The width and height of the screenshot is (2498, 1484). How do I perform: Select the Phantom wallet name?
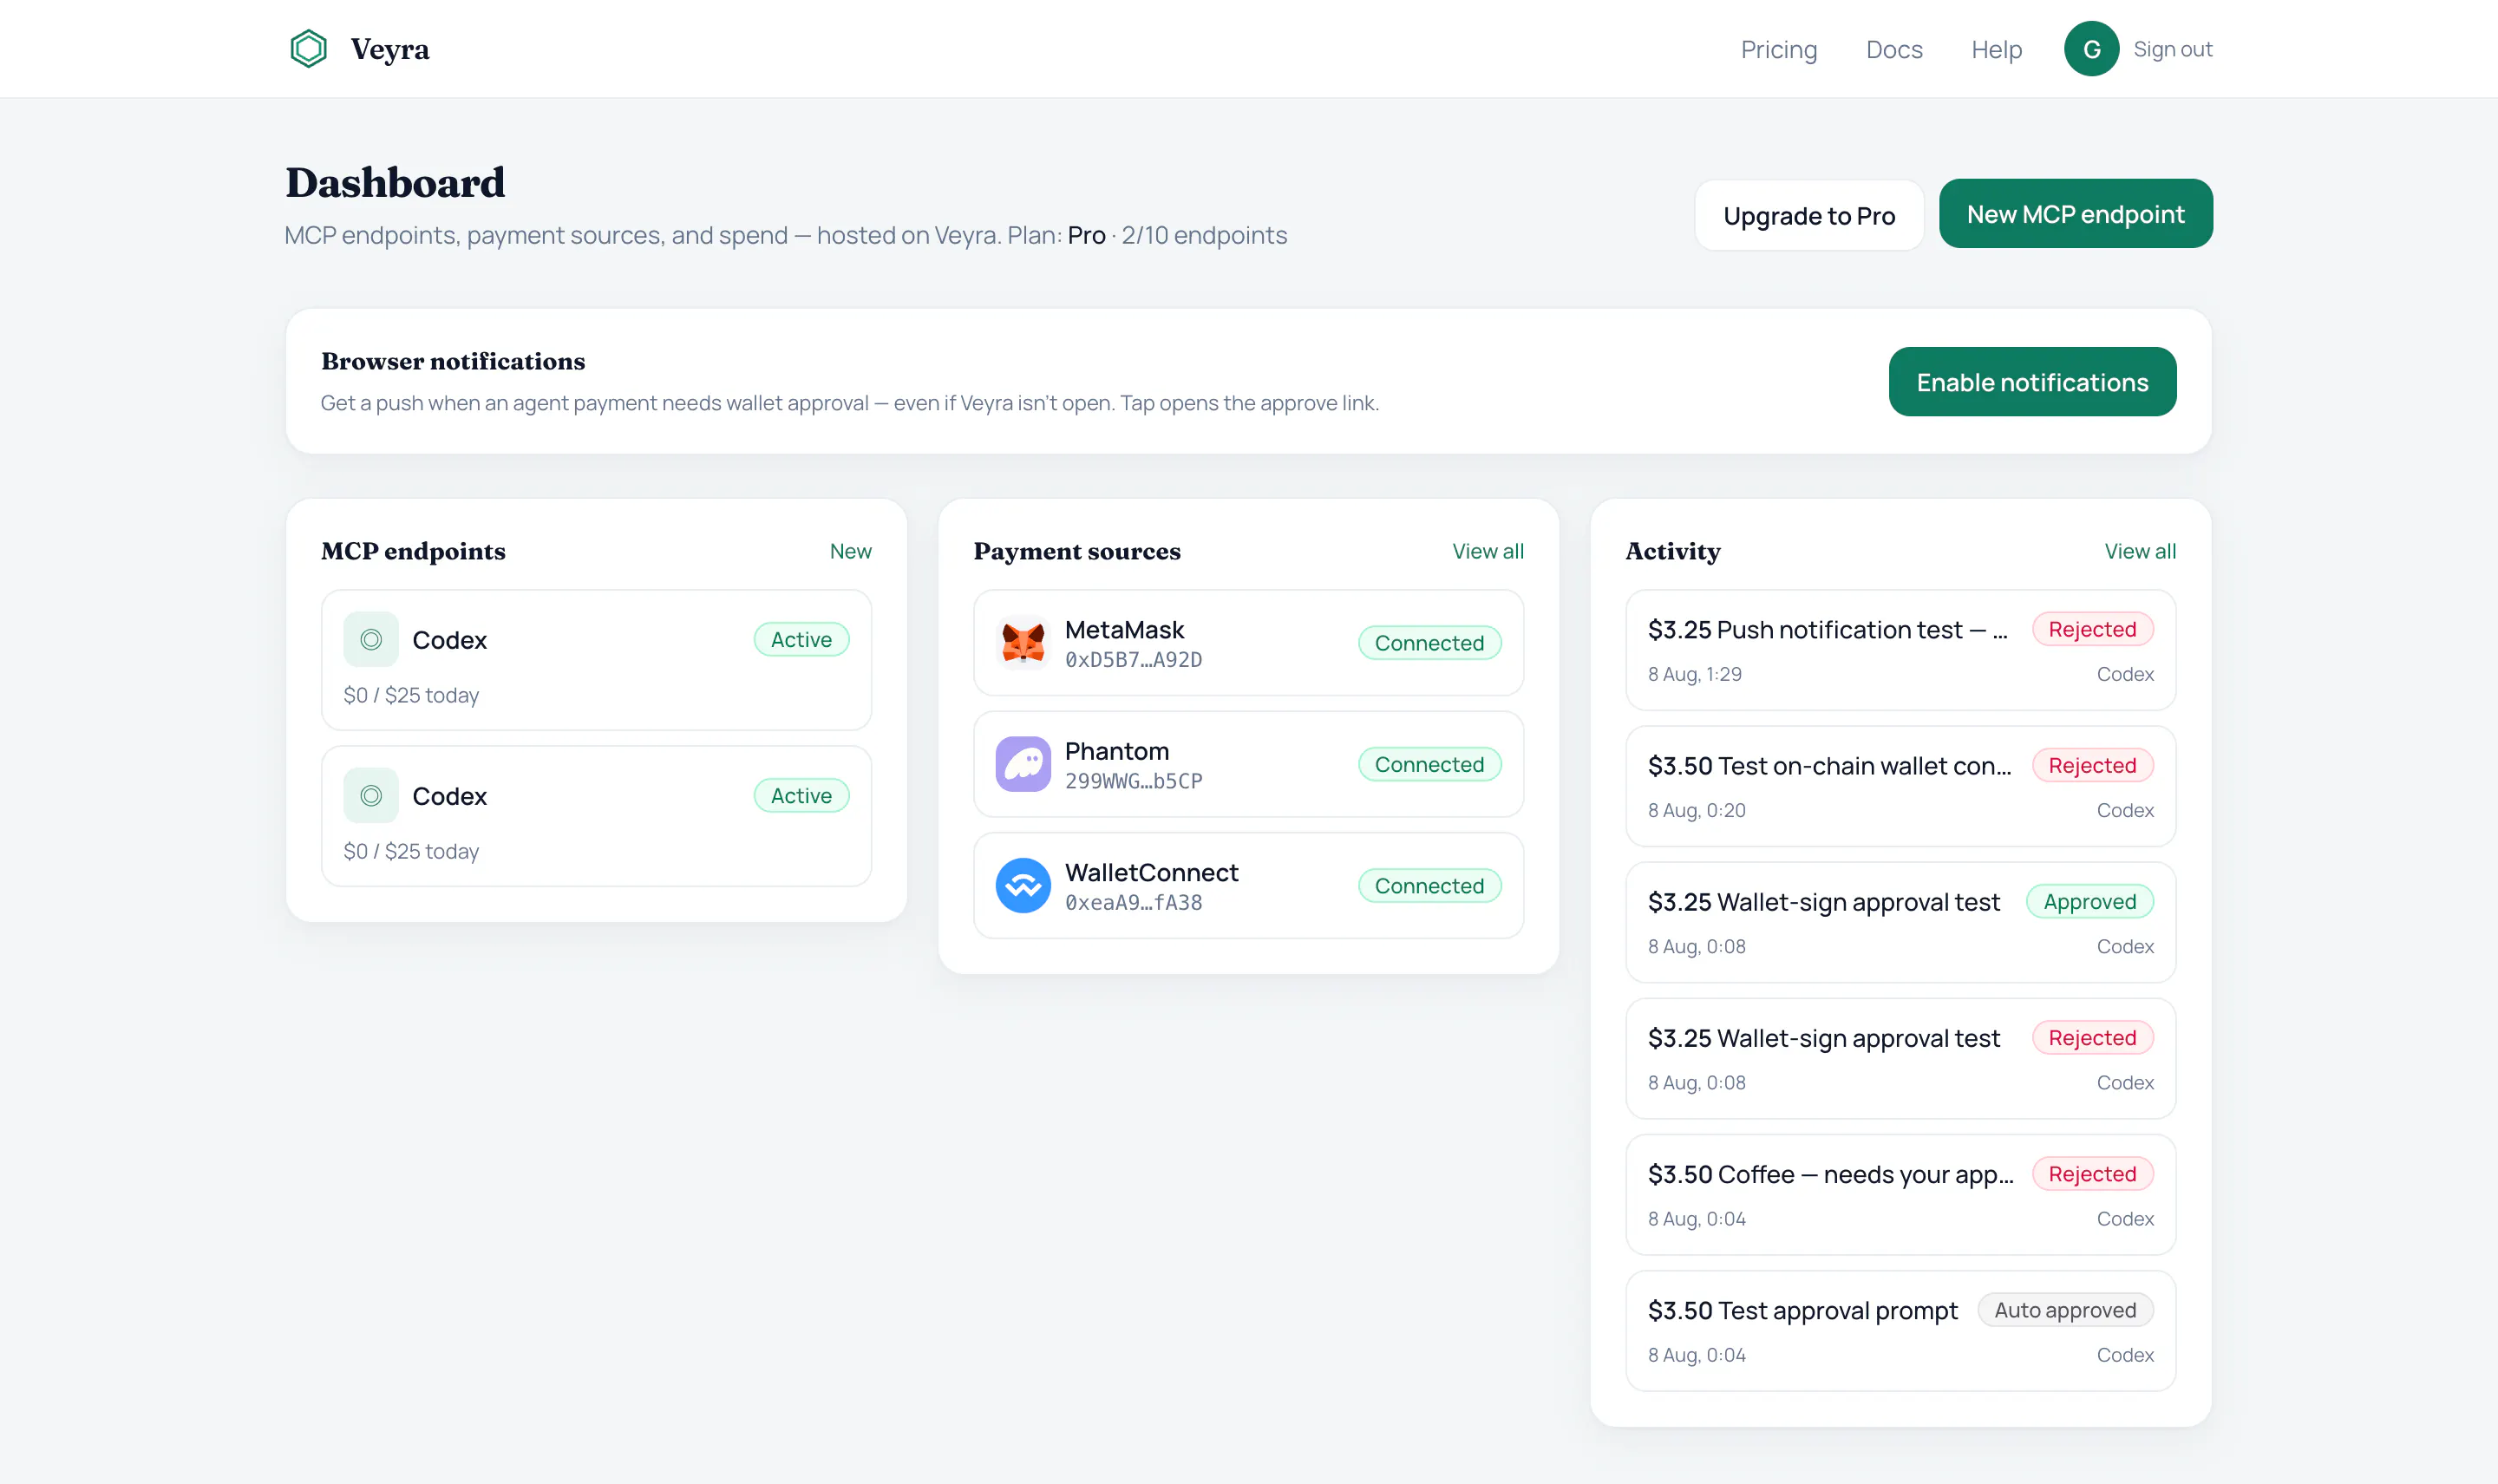tap(1116, 751)
